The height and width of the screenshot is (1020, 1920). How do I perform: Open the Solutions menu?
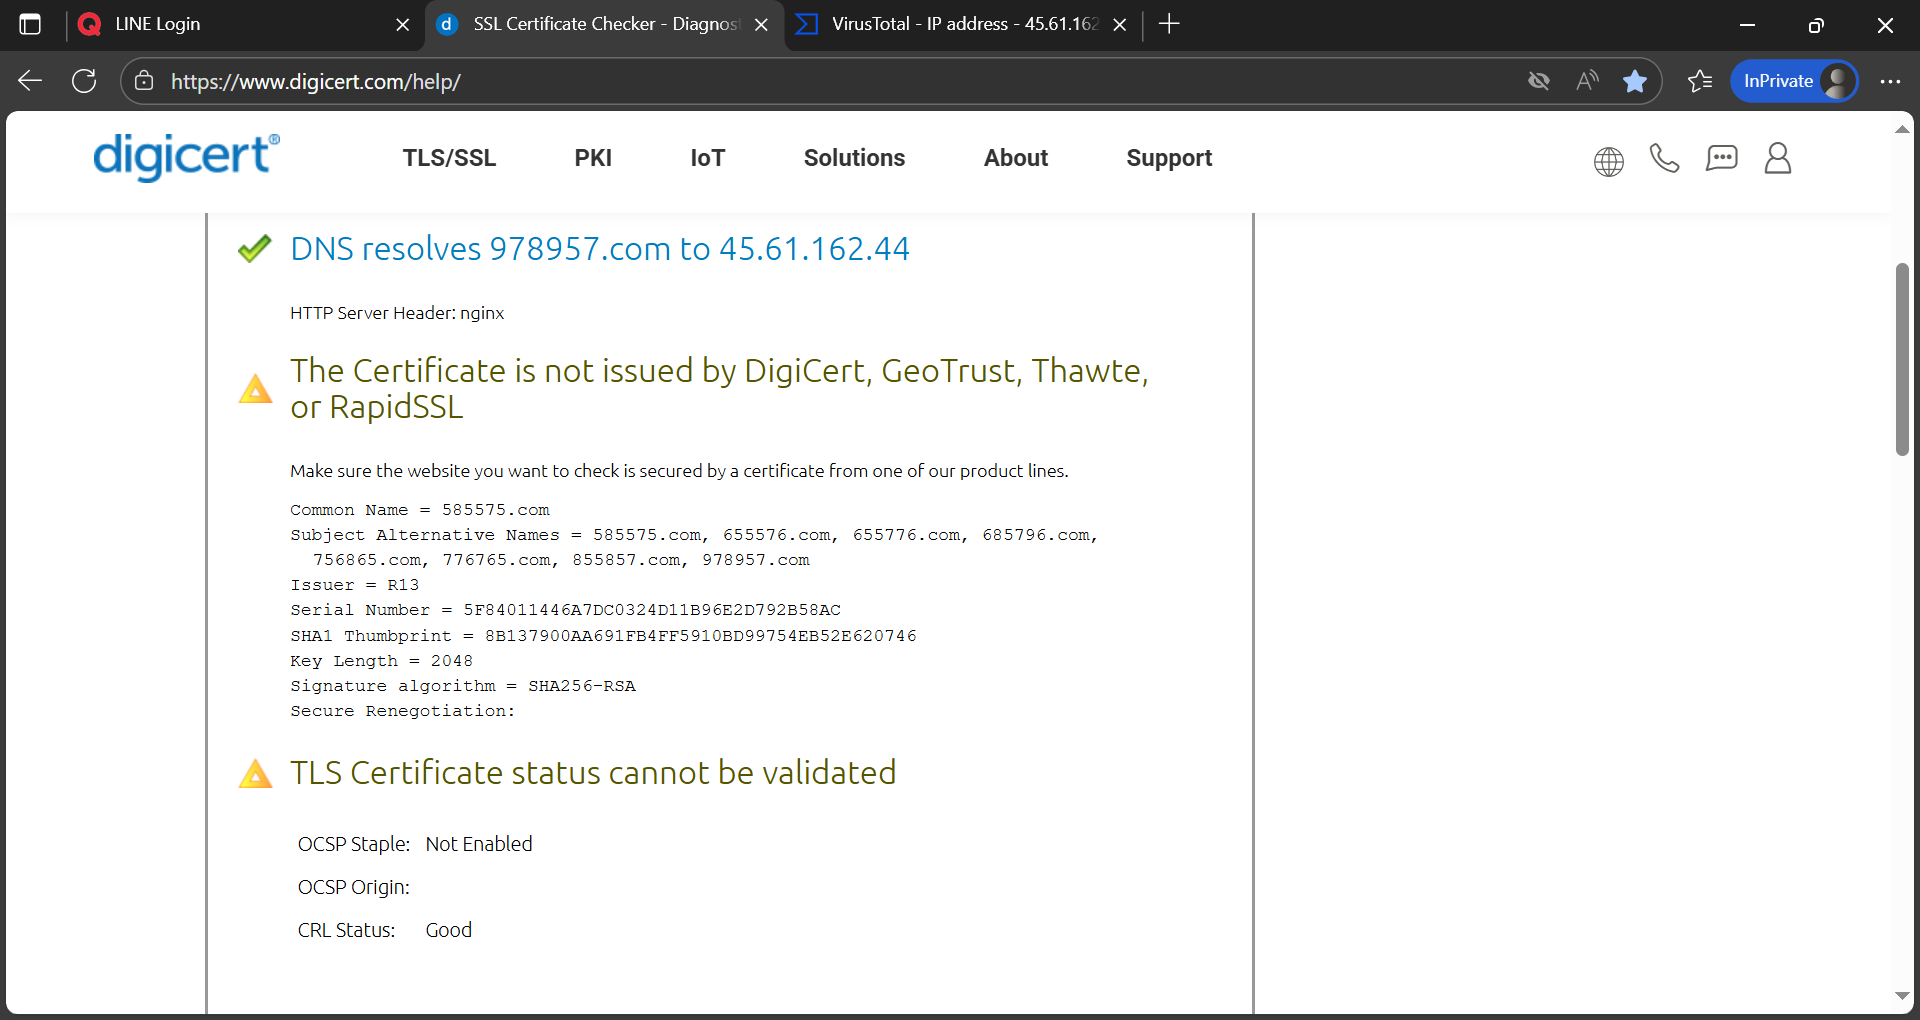(854, 158)
